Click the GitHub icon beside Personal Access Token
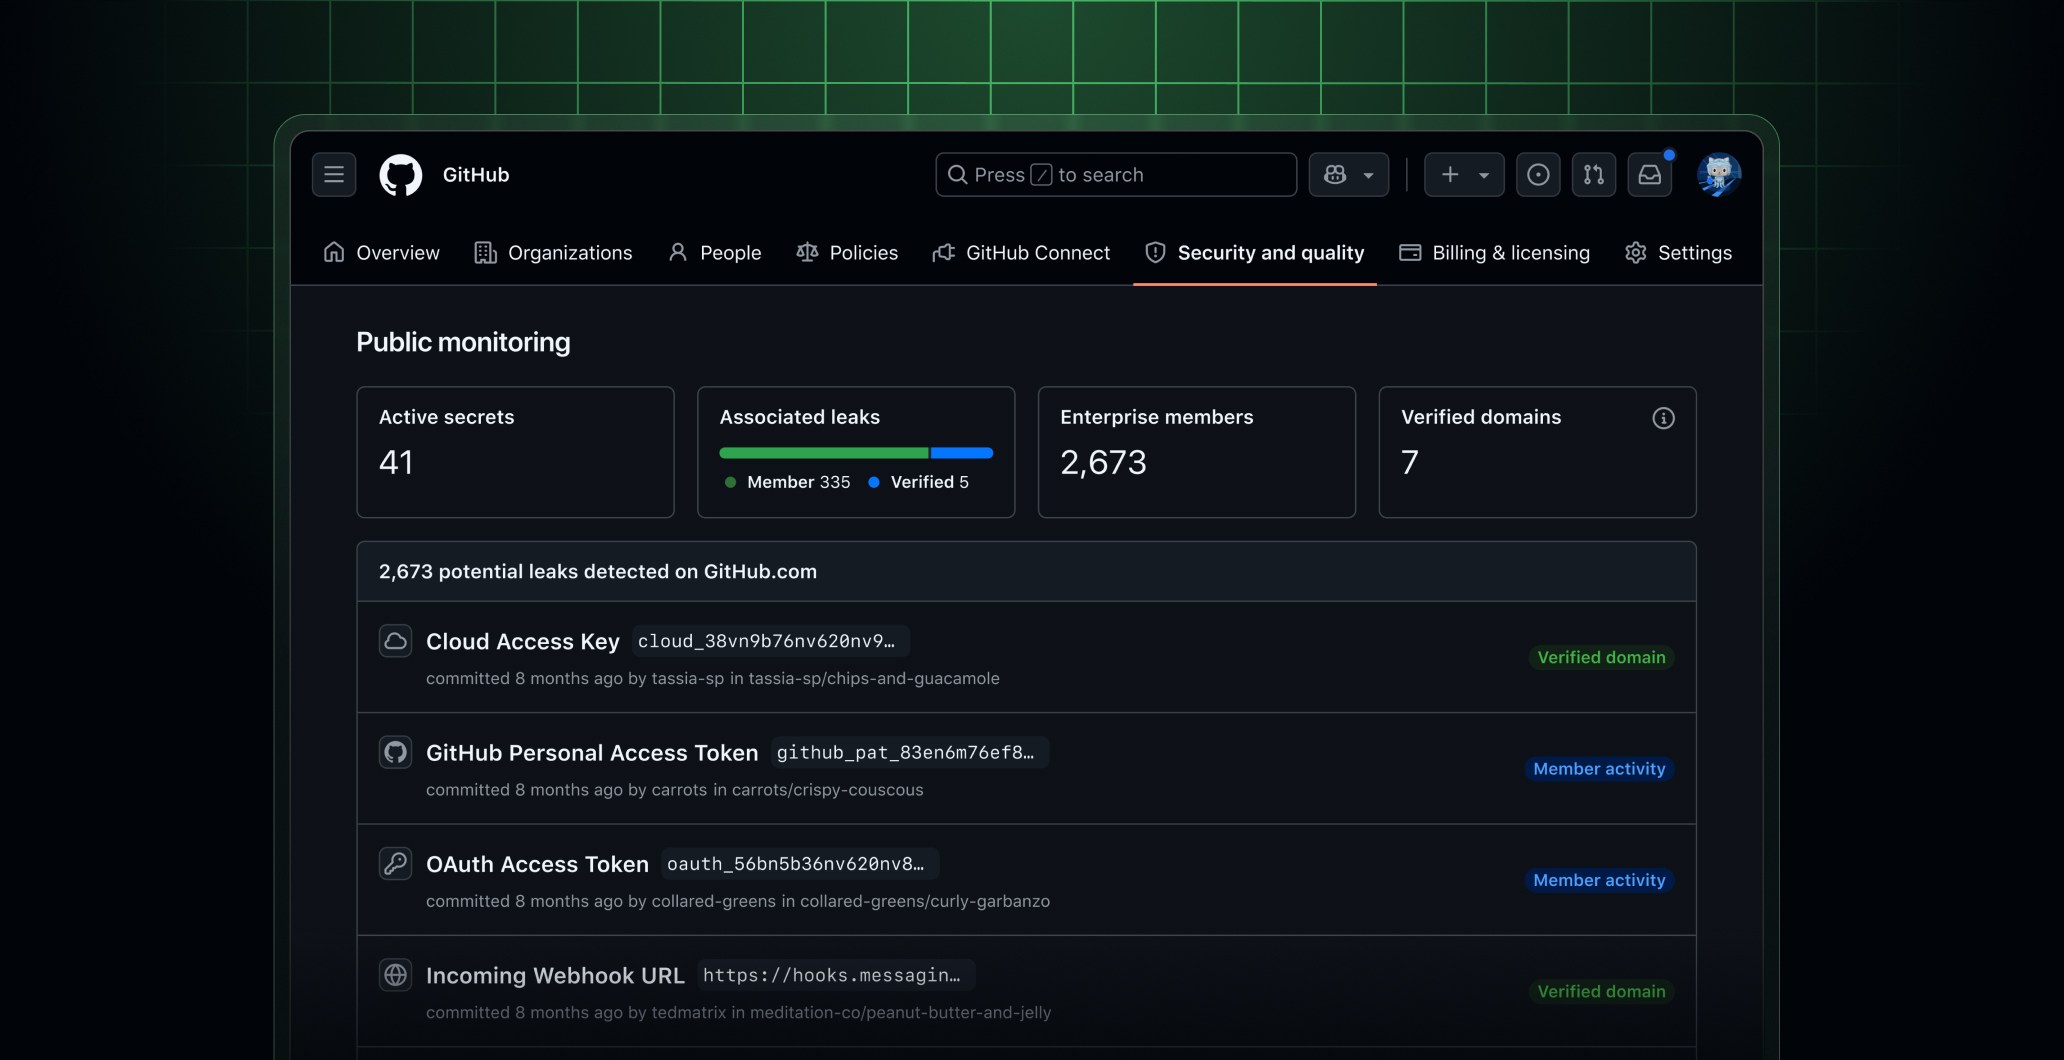This screenshot has width=2064, height=1060. coord(395,752)
